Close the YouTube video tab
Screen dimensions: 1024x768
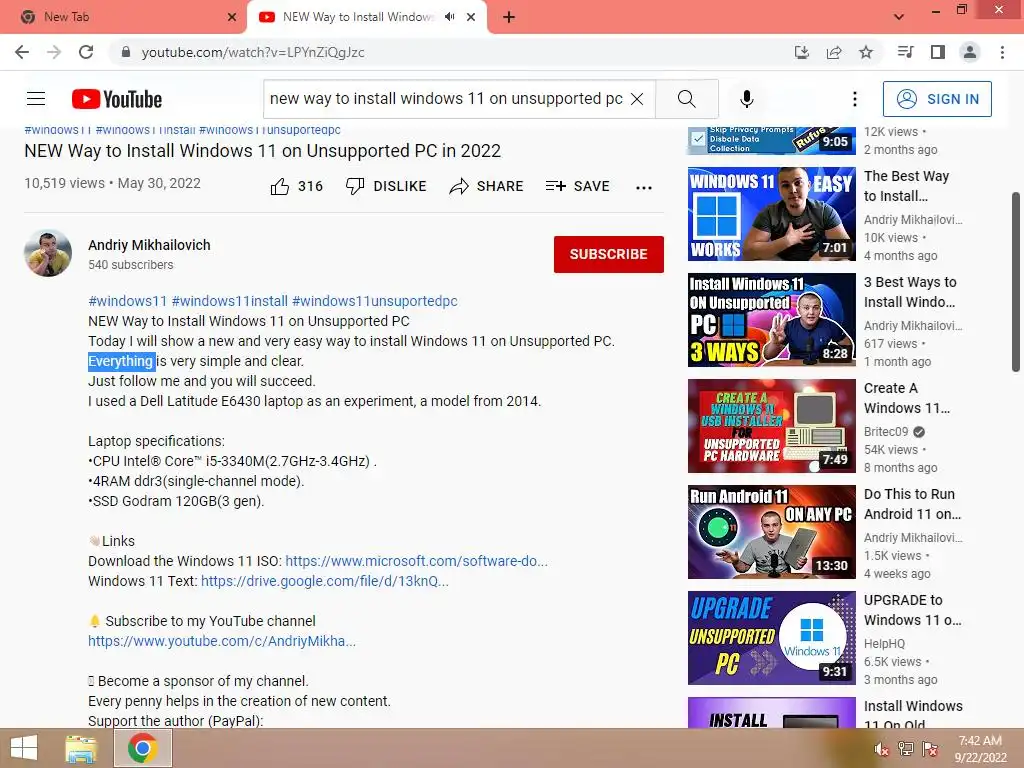pyautogui.click(x=471, y=17)
